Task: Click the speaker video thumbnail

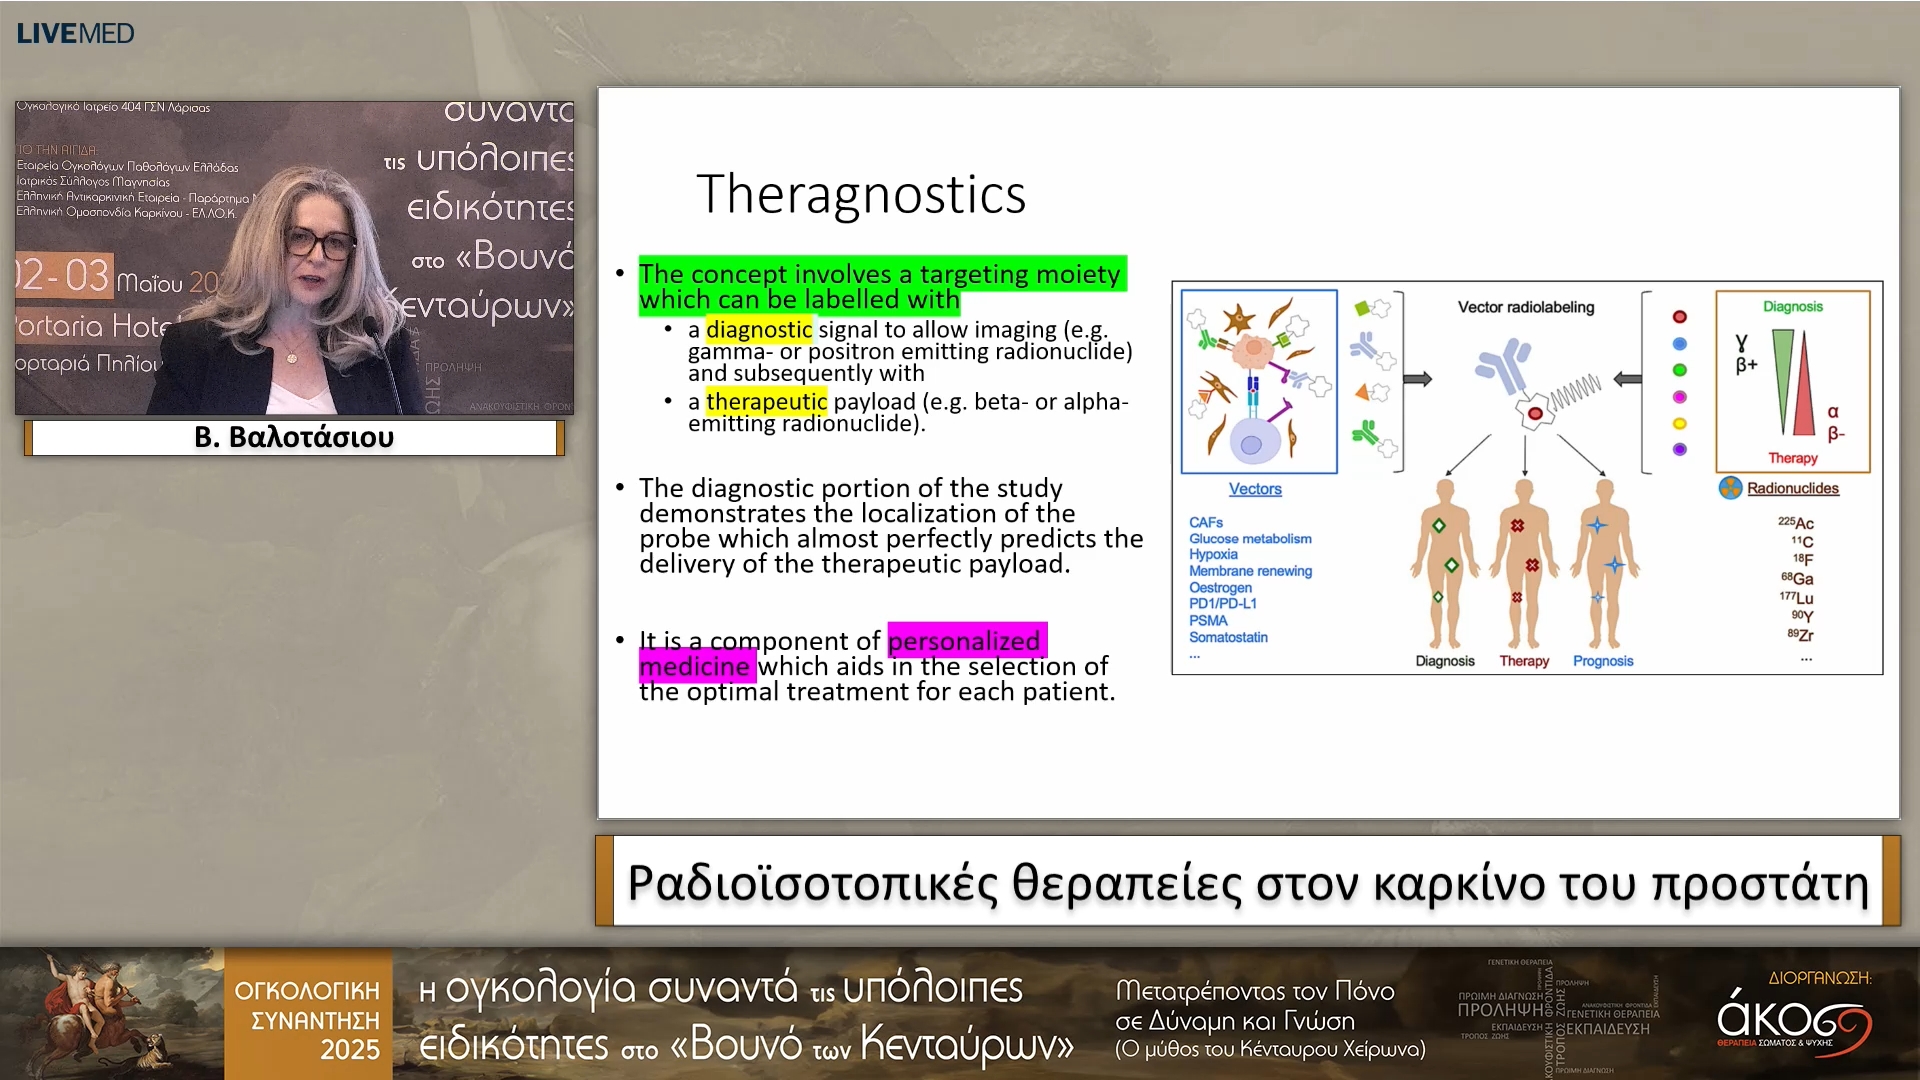Action: (294, 257)
